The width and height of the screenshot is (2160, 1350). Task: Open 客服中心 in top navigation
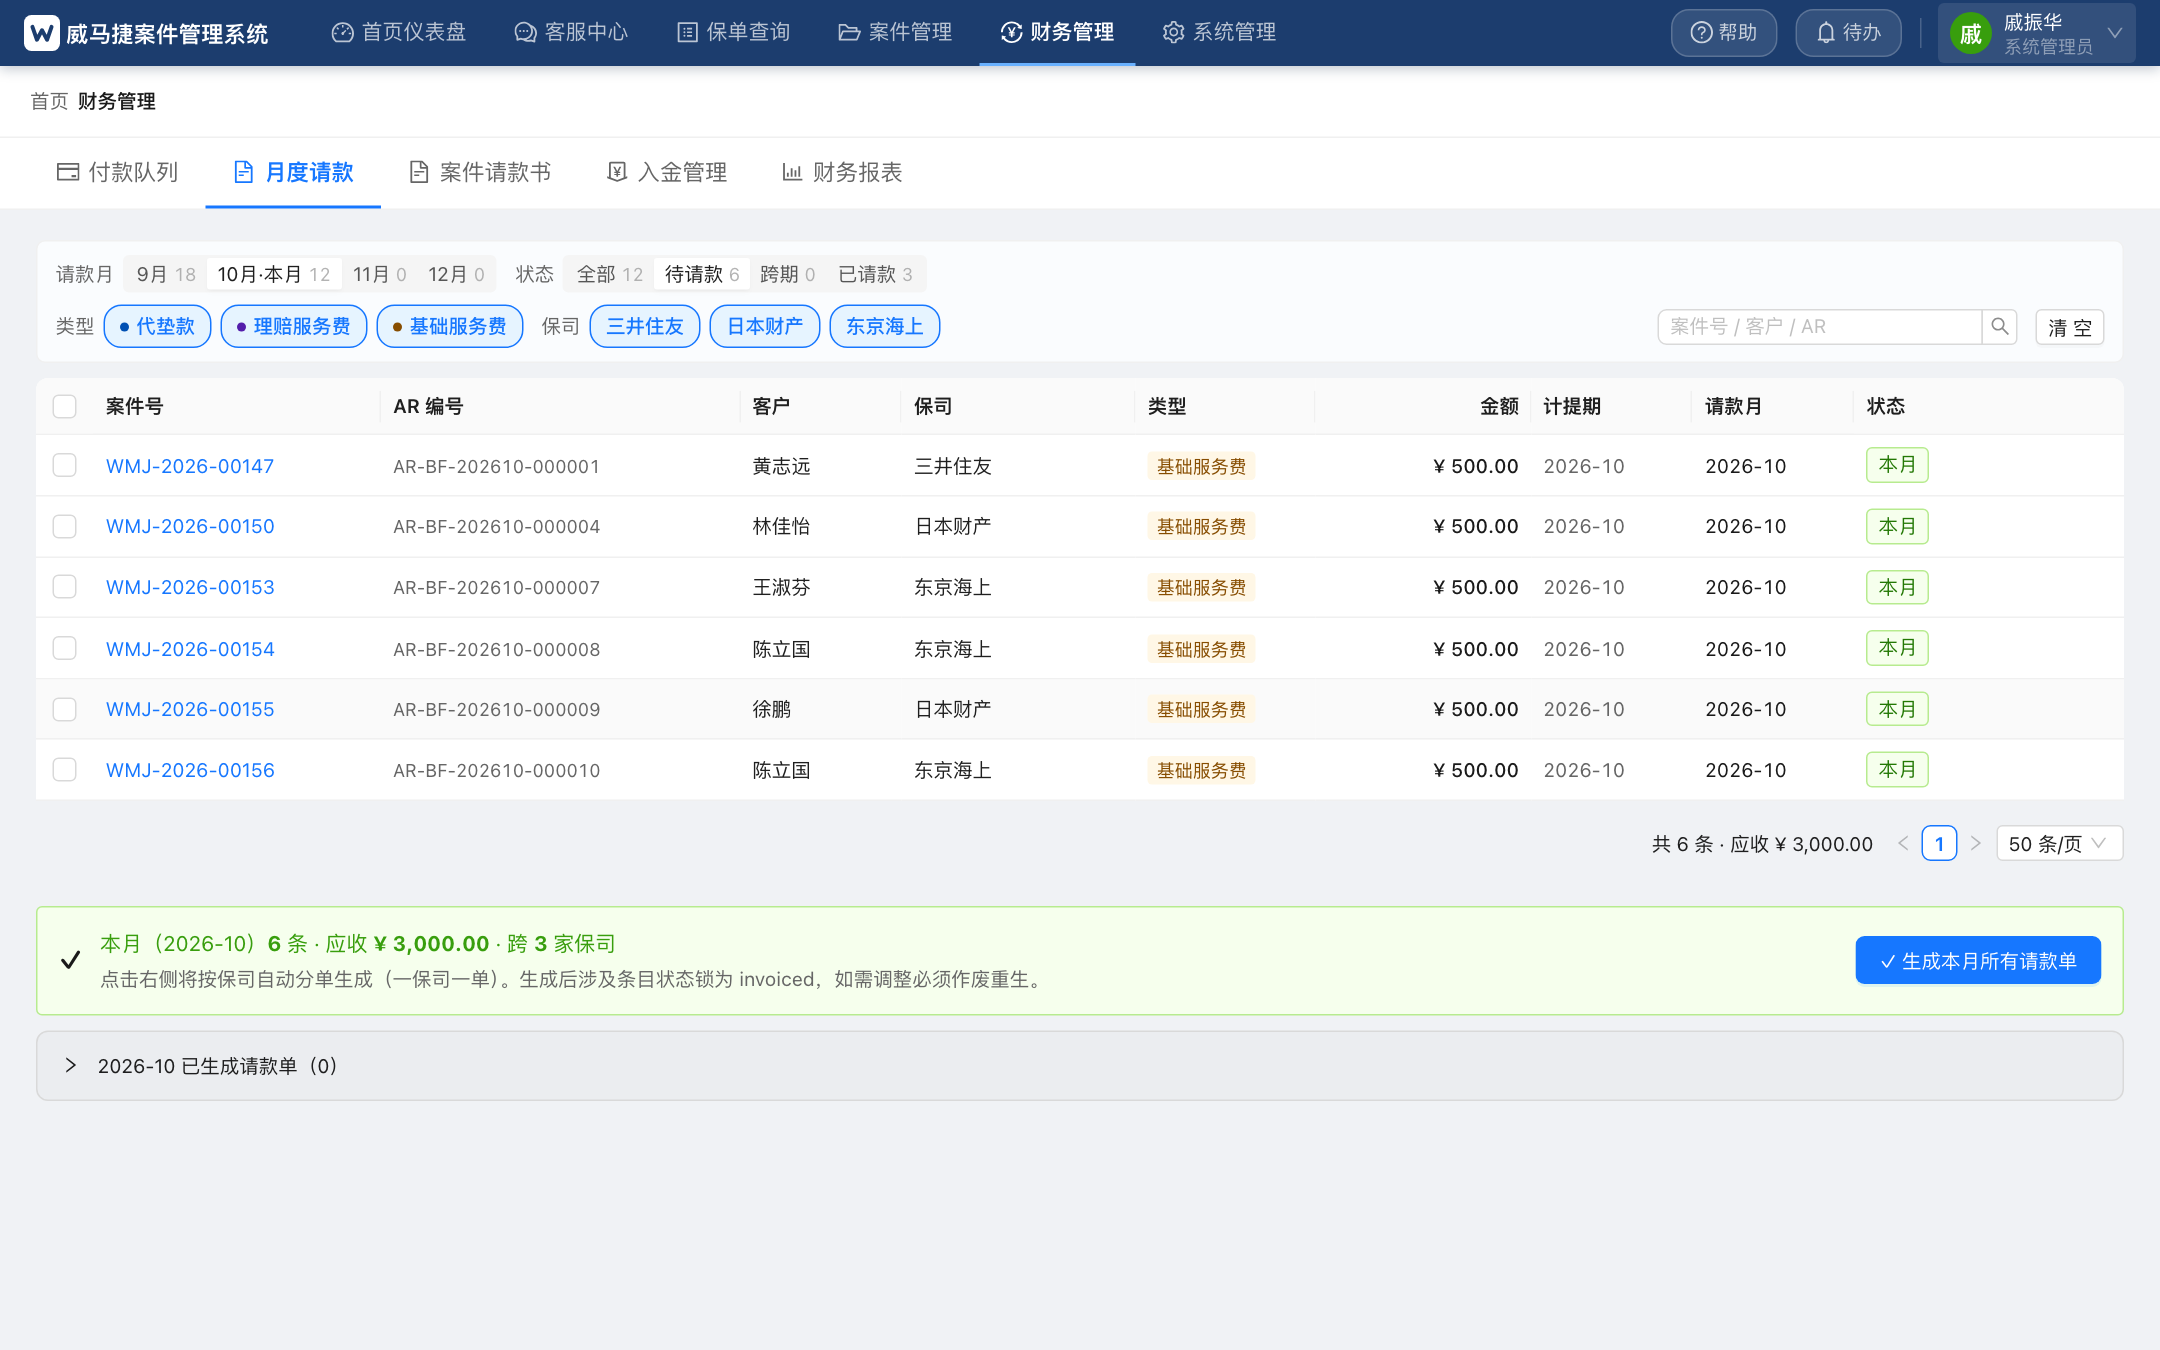click(571, 32)
